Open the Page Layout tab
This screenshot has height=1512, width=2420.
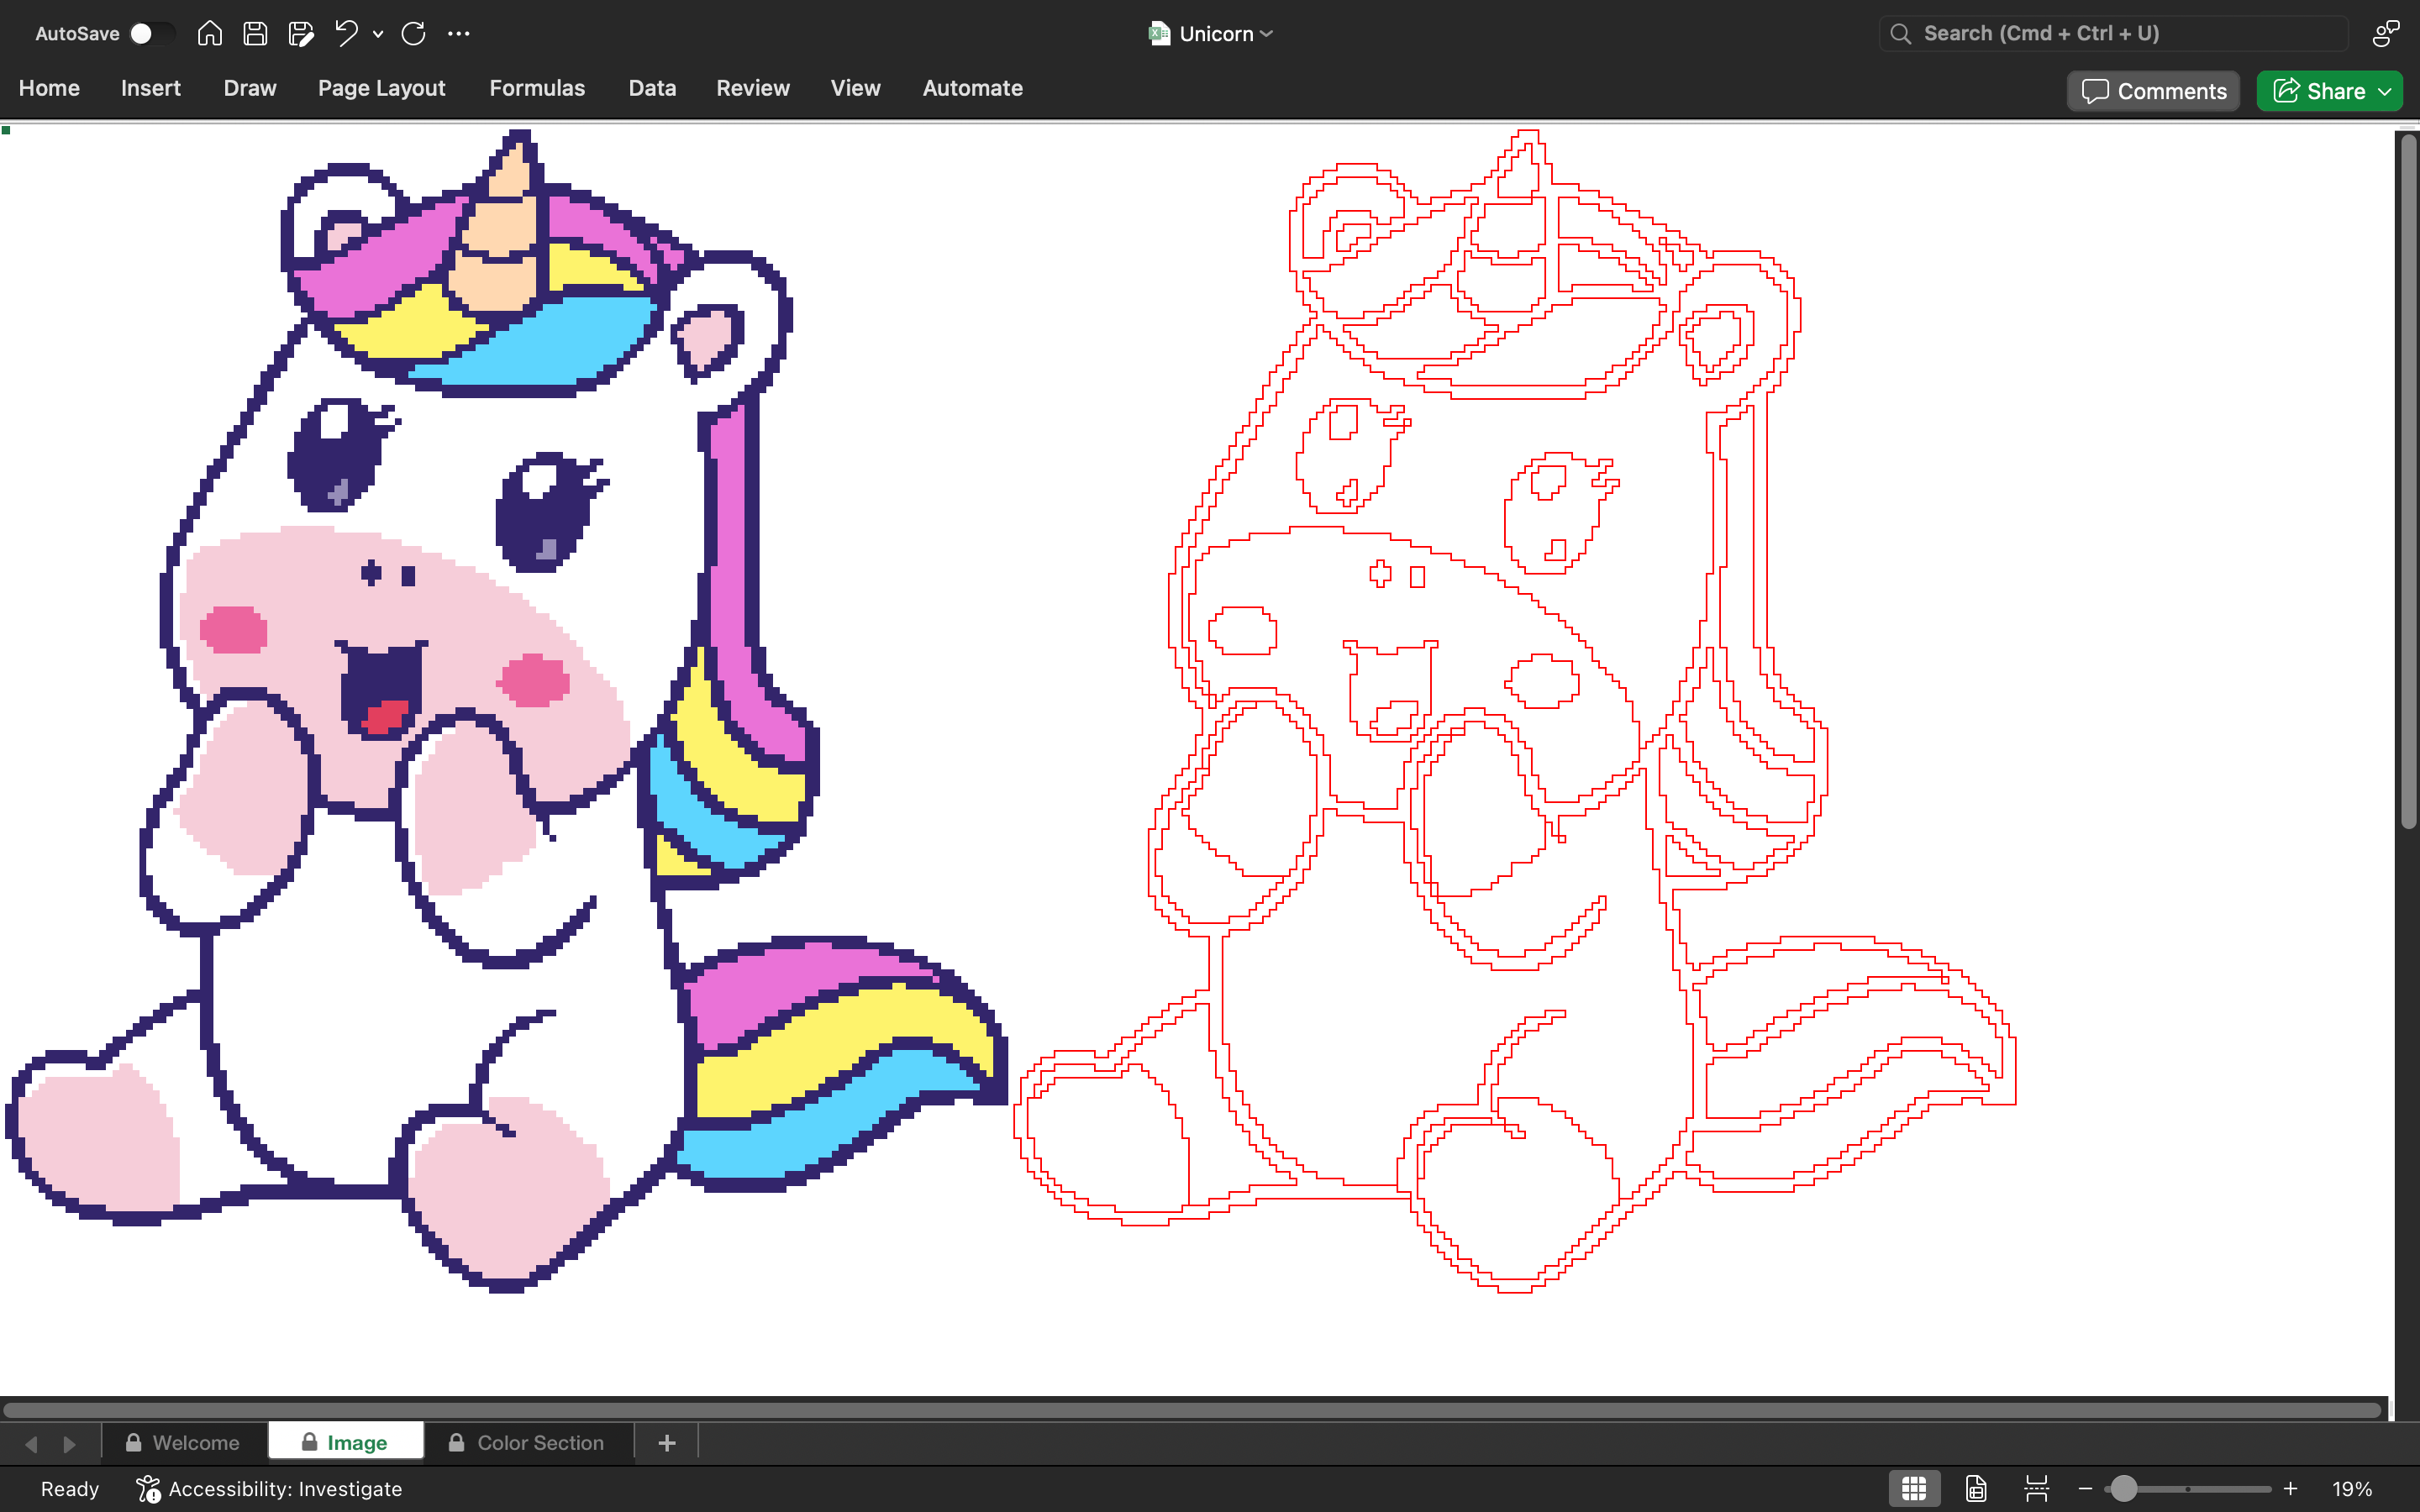tap(382, 88)
